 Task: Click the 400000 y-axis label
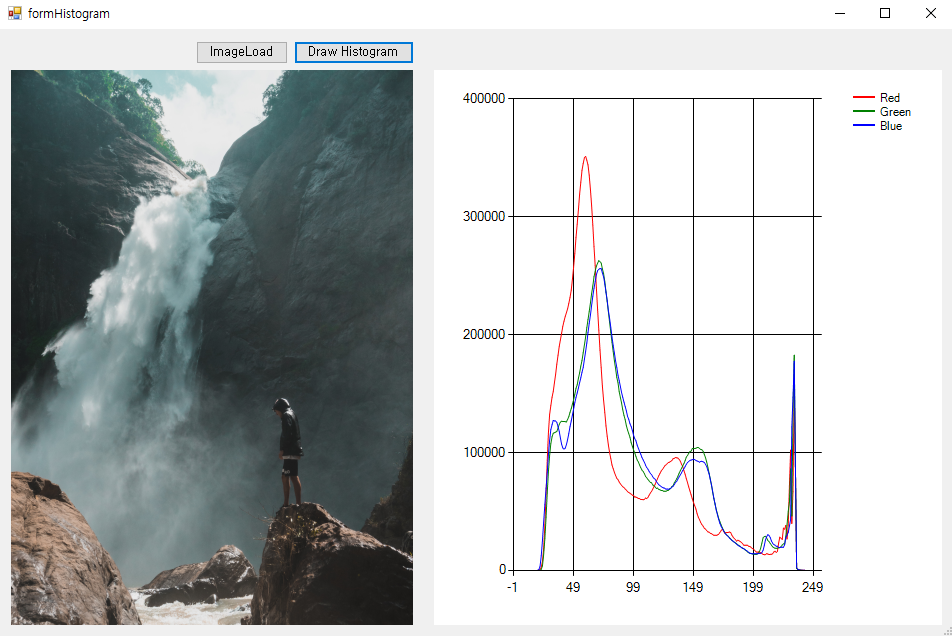(484, 98)
